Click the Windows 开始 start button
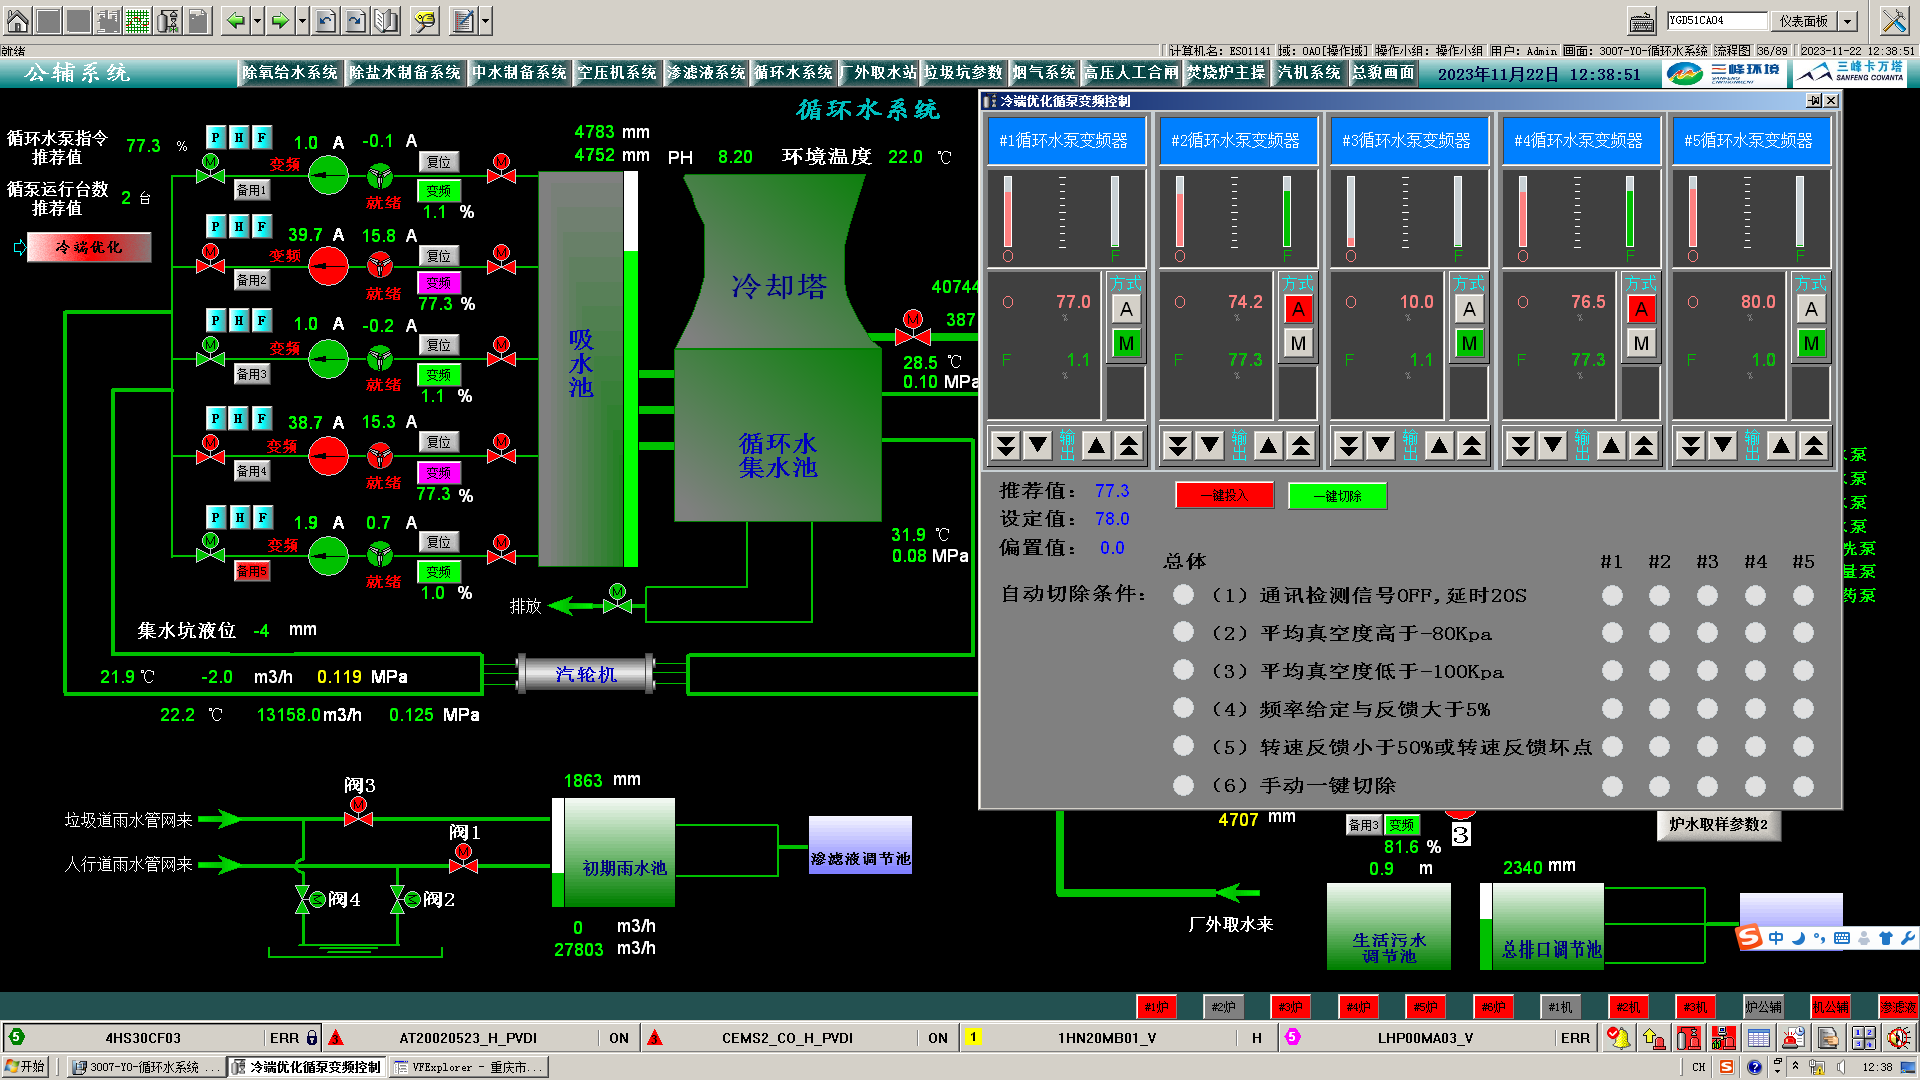The image size is (1920, 1080). [25, 1067]
